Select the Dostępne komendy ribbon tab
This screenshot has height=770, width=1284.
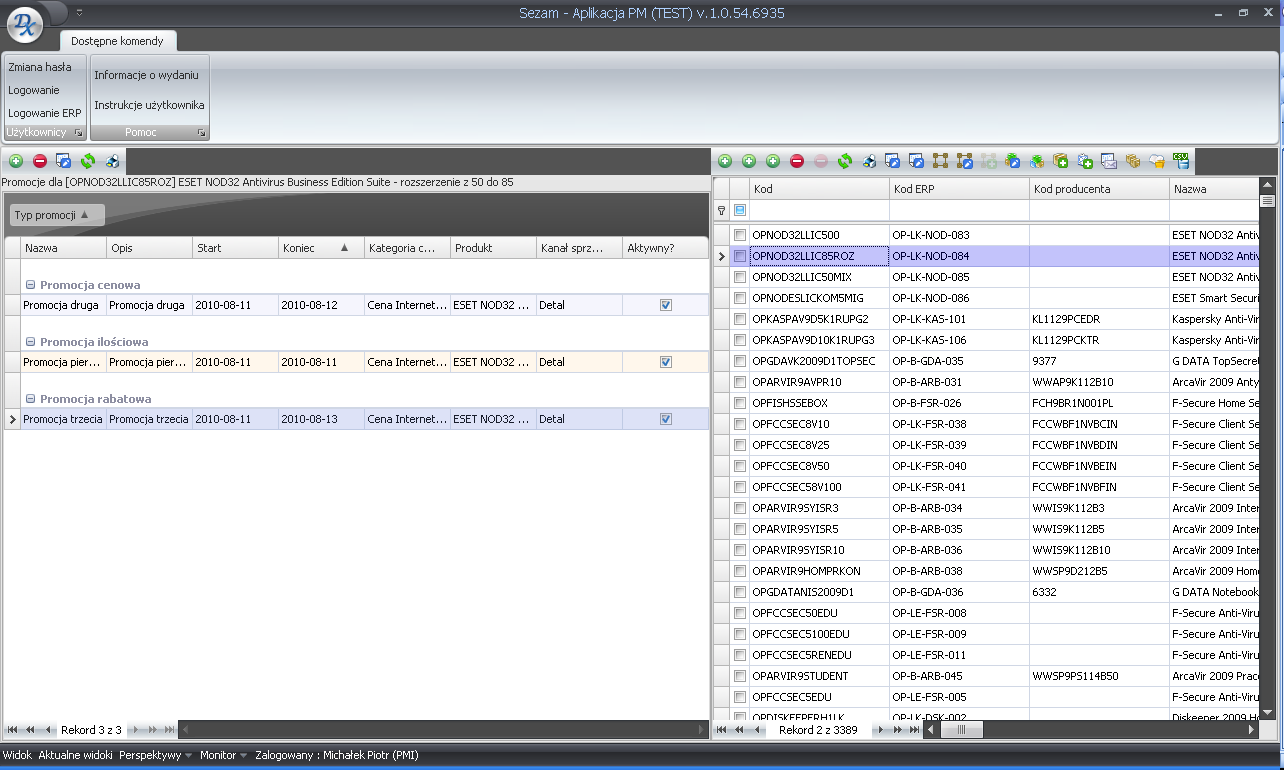[x=117, y=41]
